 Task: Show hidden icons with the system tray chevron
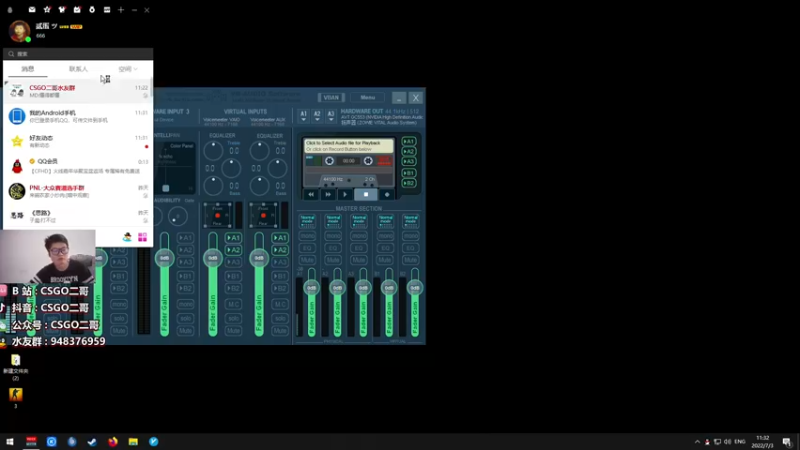pos(697,442)
